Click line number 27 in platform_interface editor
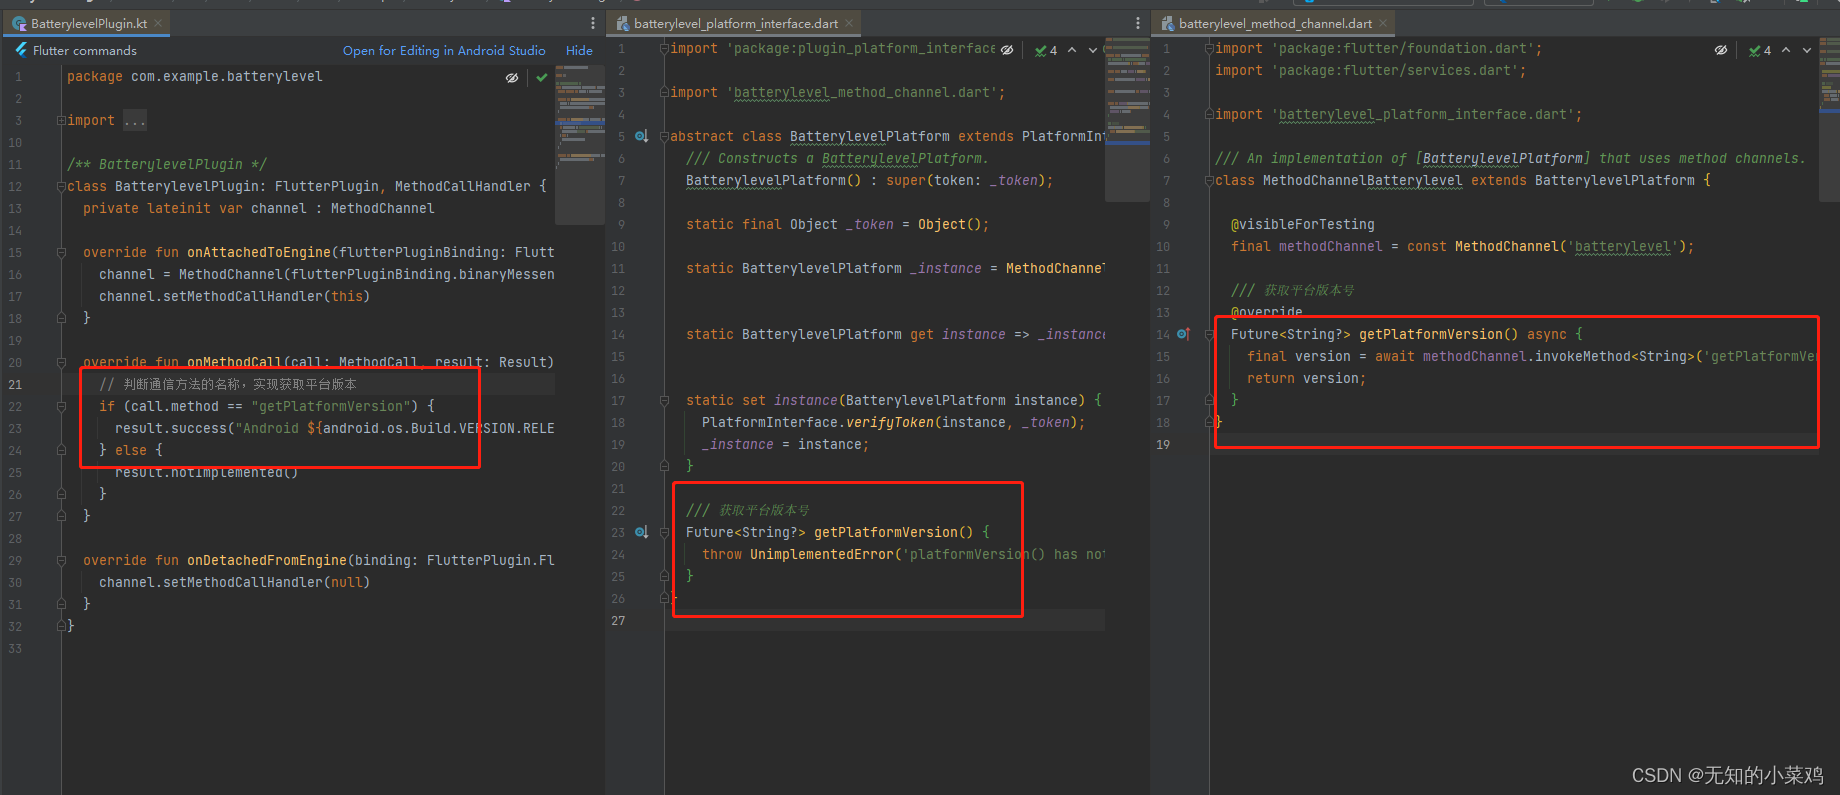This screenshot has height=795, width=1840. (618, 620)
